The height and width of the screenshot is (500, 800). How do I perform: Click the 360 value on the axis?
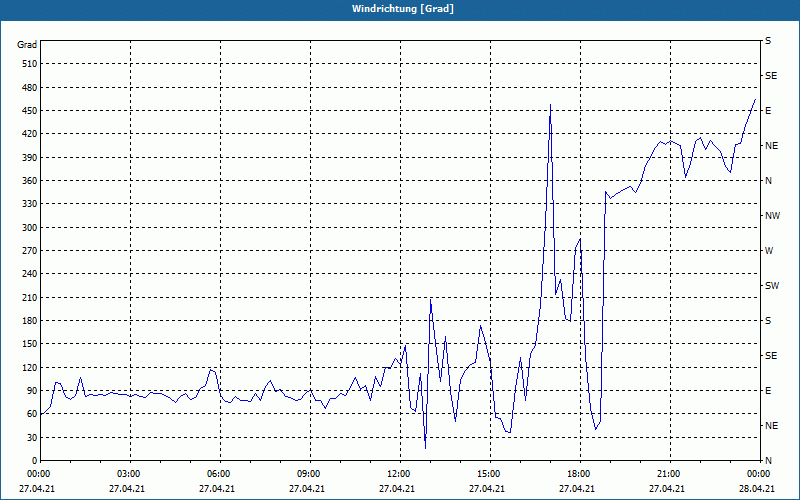30,181
